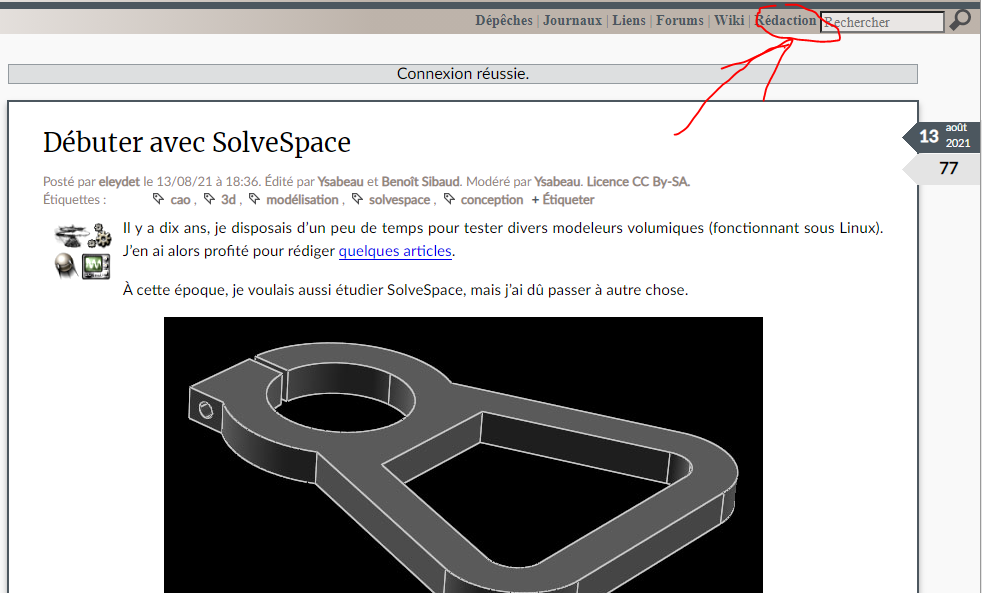Open the article title Débuter avec SolveSpace
Viewport: 982px width, 593px height.
tap(197, 142)
